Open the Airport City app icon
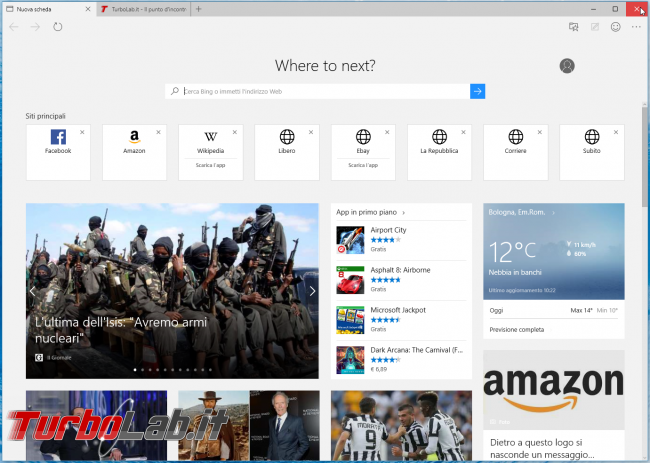 tap(350, 240)
